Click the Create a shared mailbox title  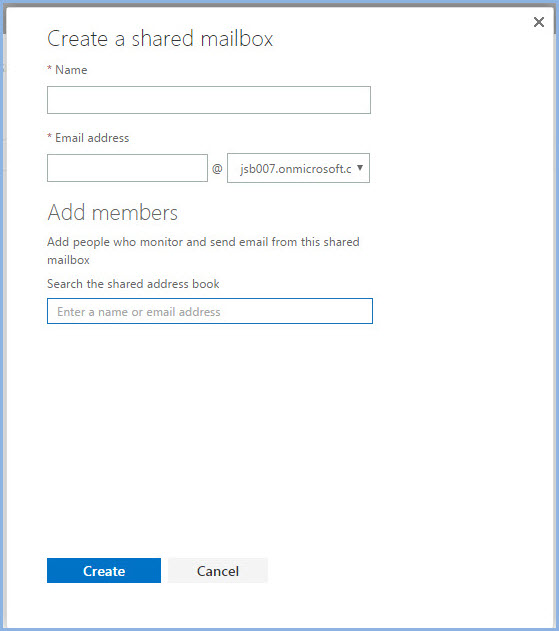pos(160,39)
